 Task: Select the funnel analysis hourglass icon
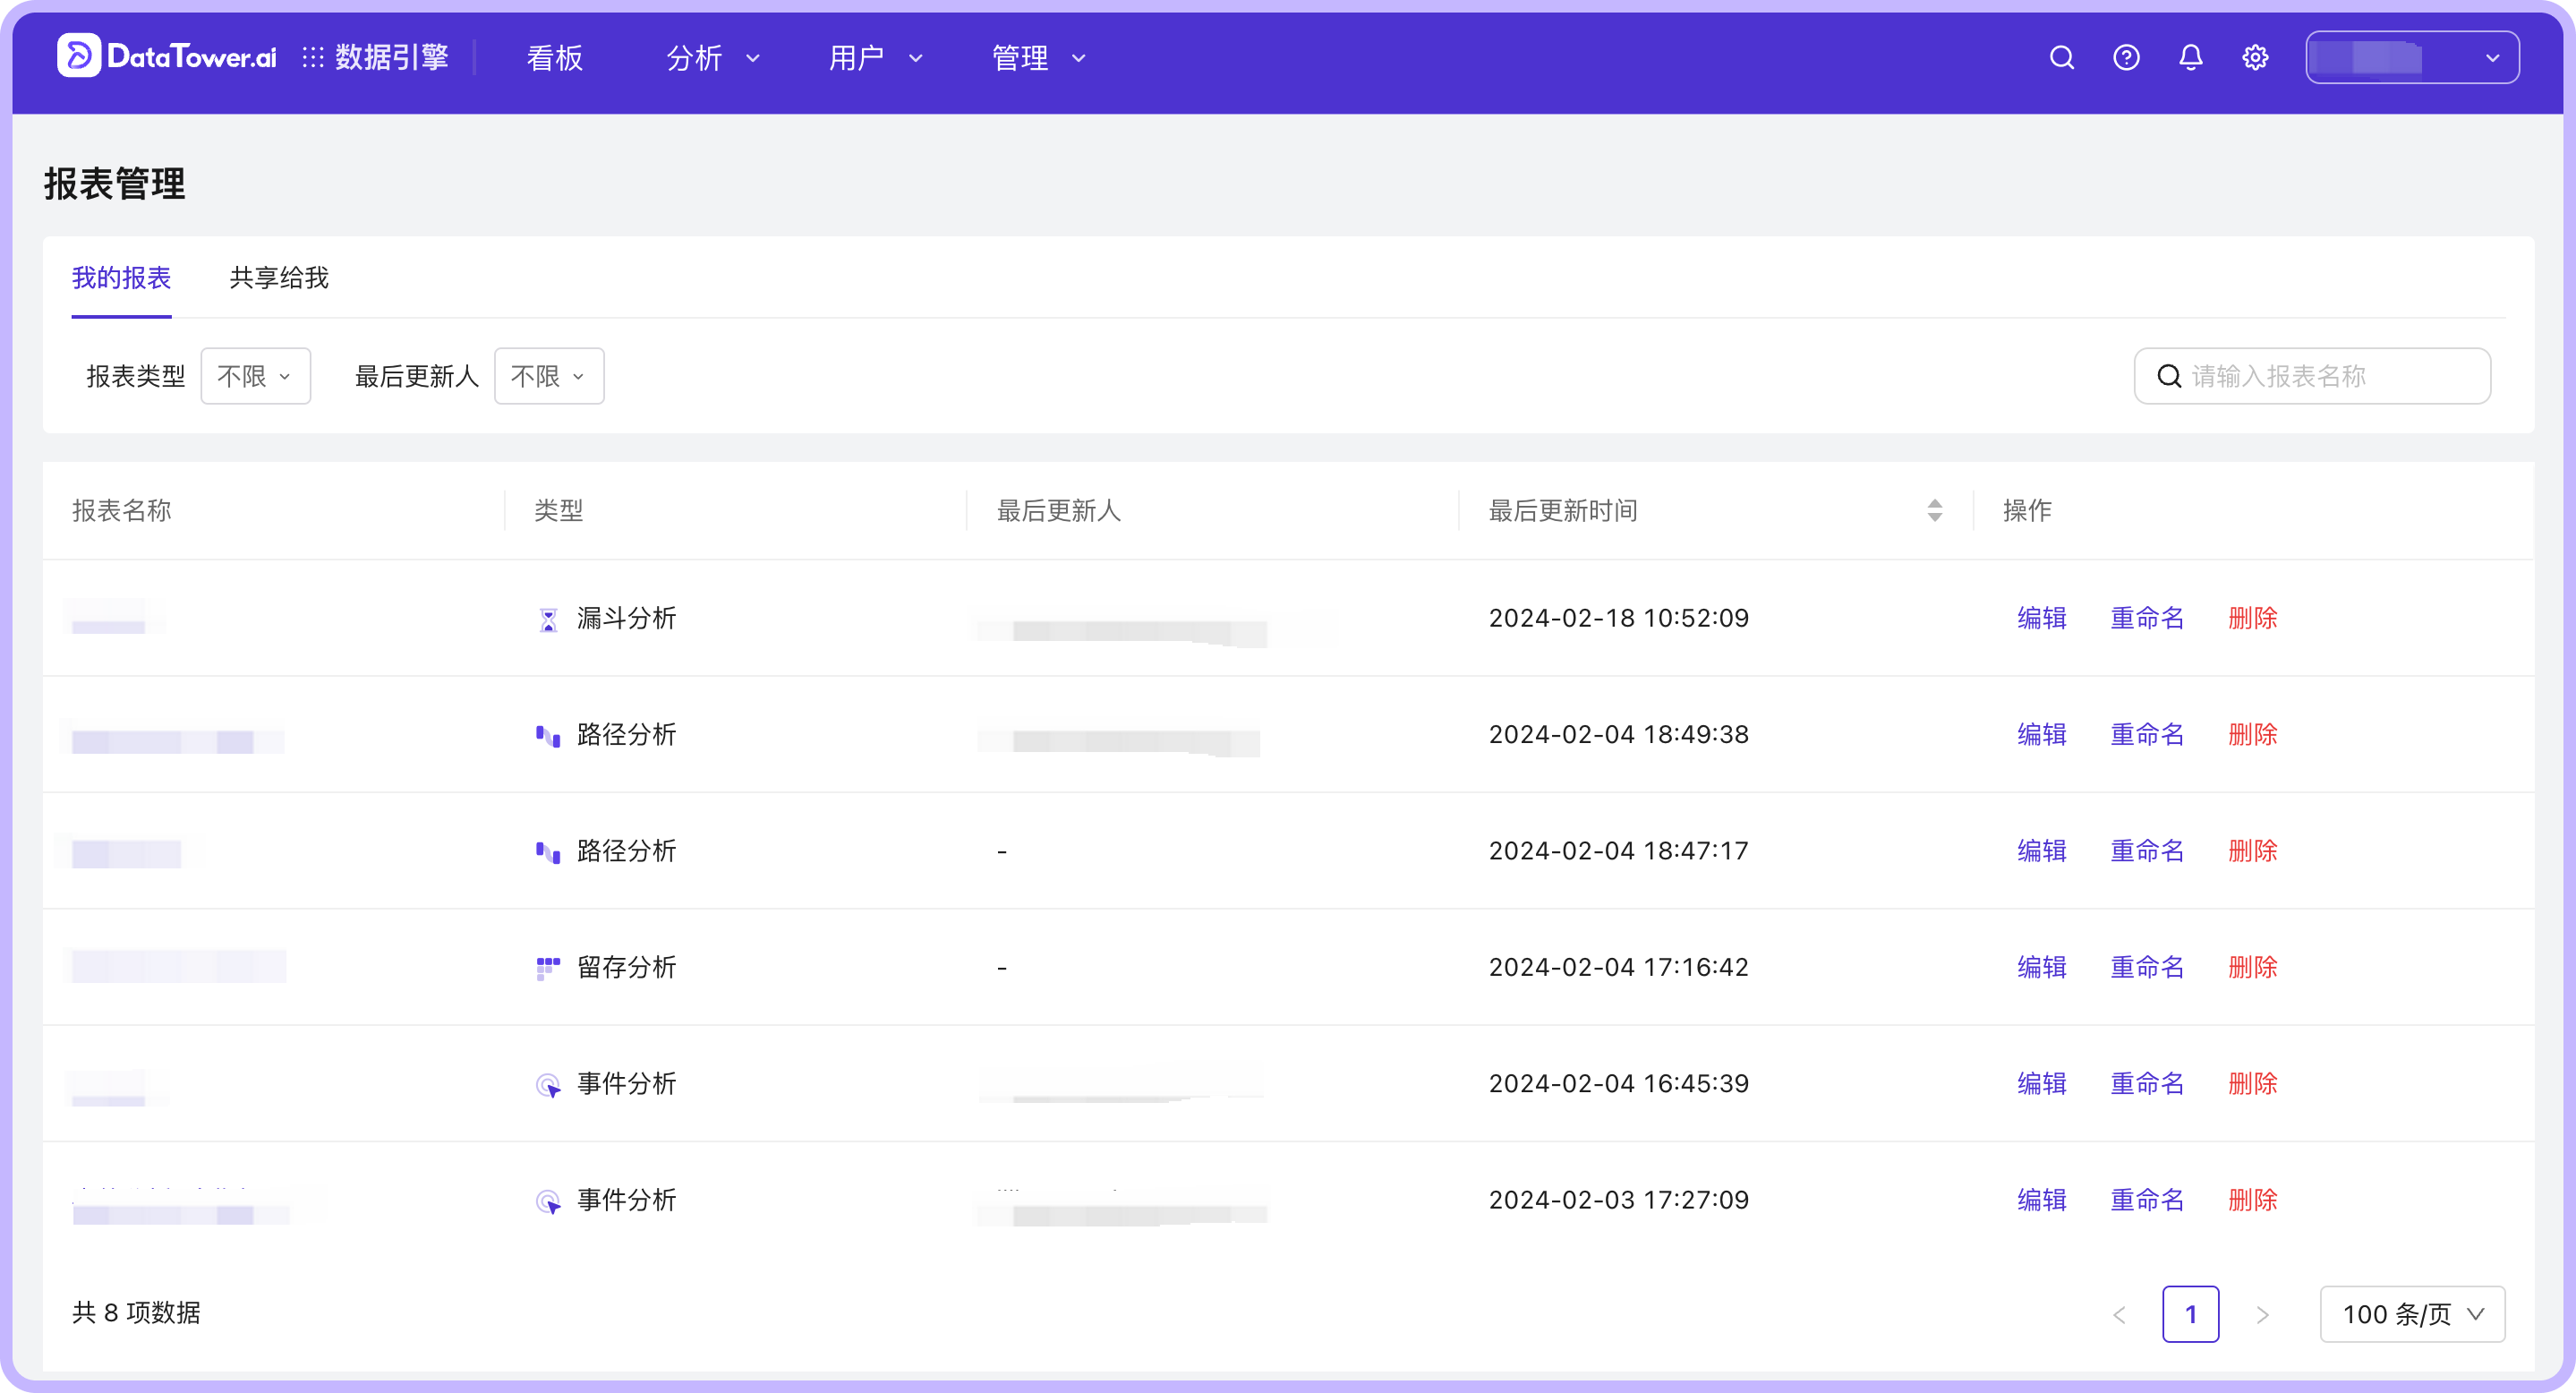549,618
